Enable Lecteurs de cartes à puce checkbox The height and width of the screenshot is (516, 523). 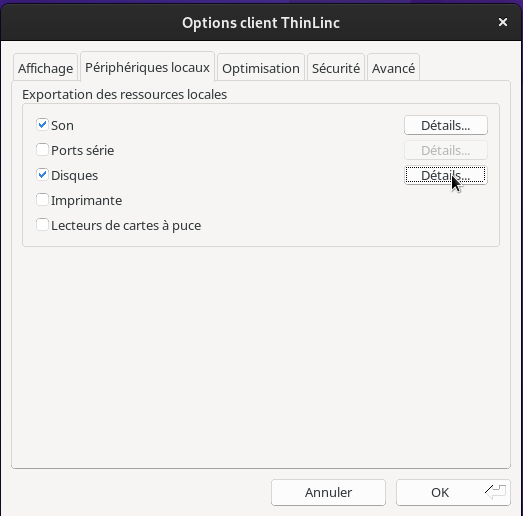[42, 225]
